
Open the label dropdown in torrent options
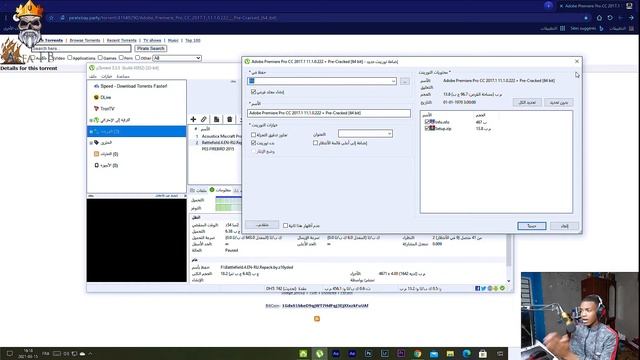click(365, 133)
